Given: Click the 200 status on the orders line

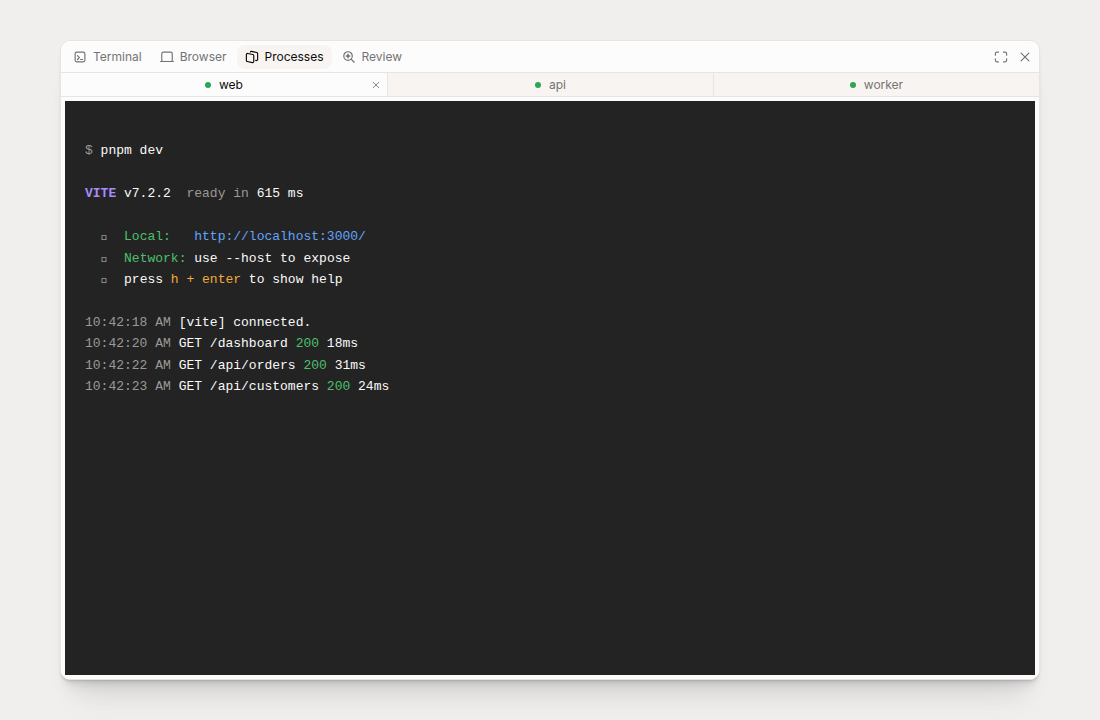Looking at the screenshot, I should point(315,365).
